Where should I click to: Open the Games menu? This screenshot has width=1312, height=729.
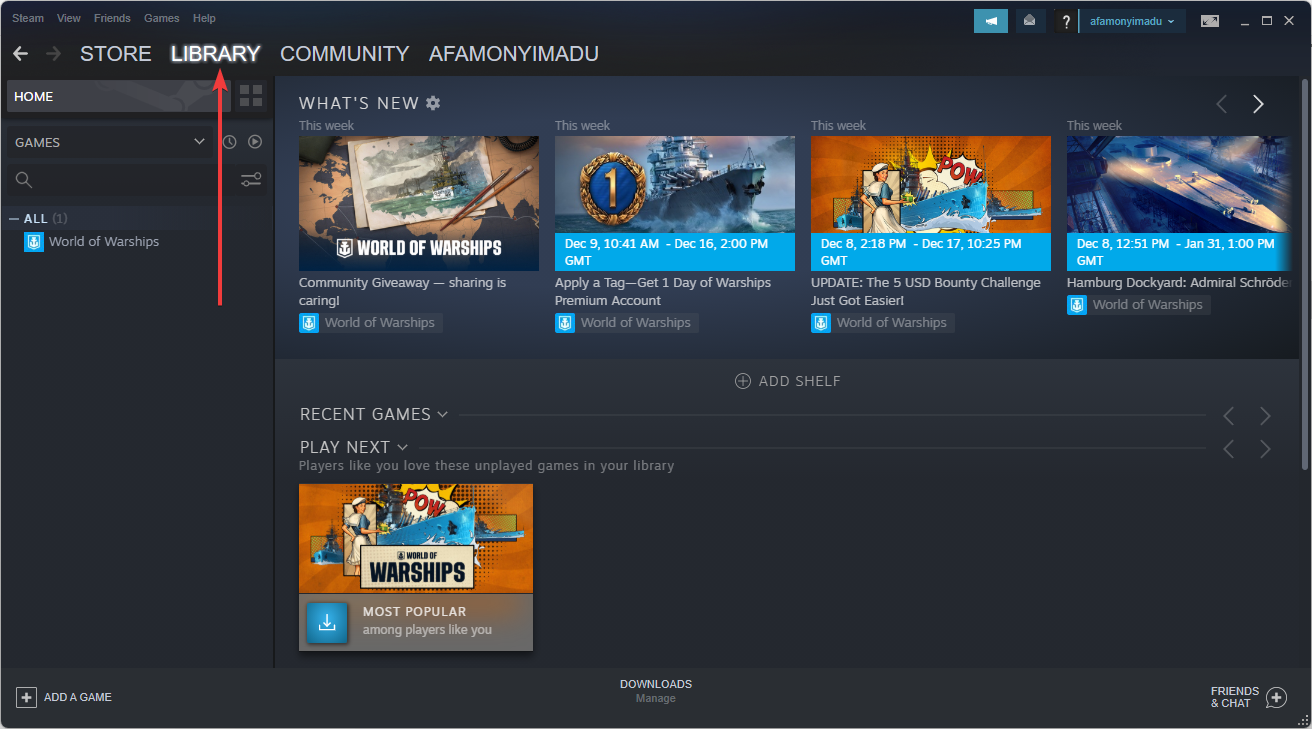point(162,18)
